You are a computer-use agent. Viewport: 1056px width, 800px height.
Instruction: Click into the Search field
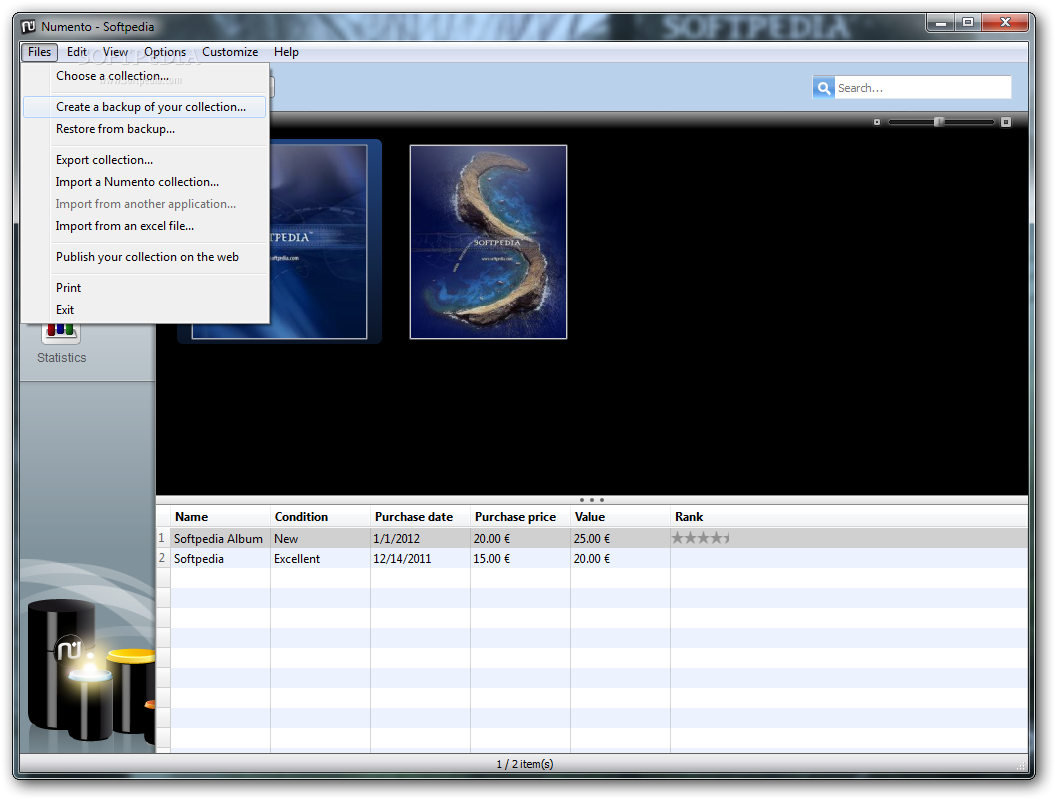[922, 88]
